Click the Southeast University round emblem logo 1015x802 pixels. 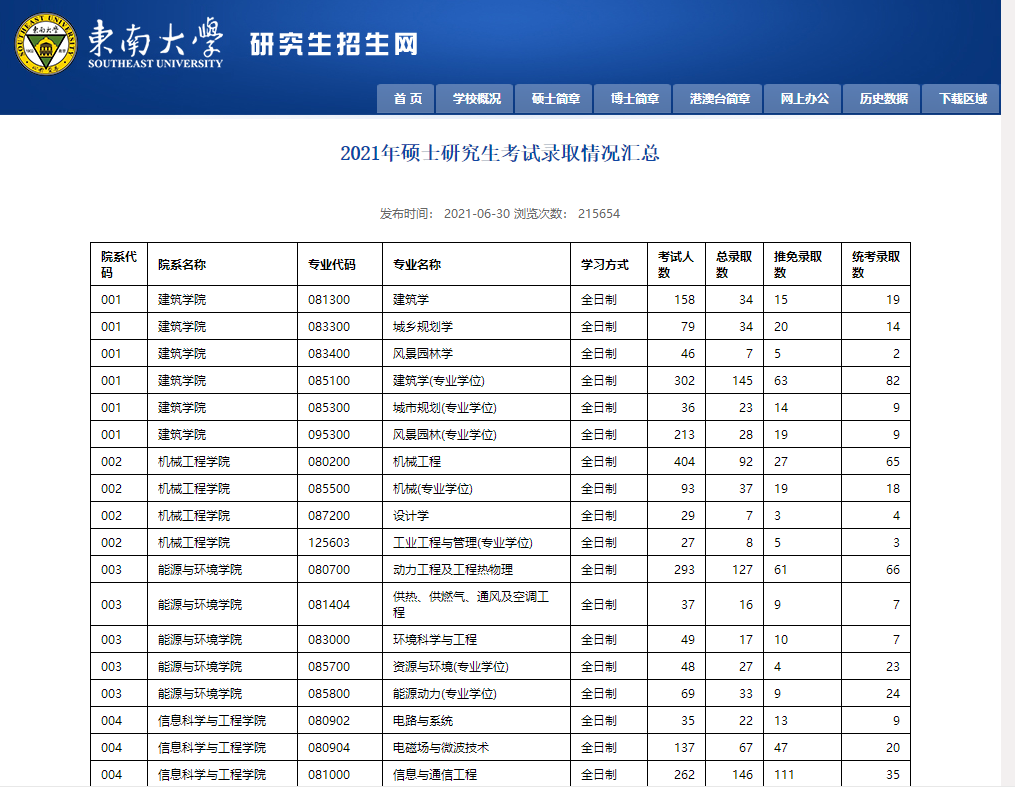click(45, 44)
